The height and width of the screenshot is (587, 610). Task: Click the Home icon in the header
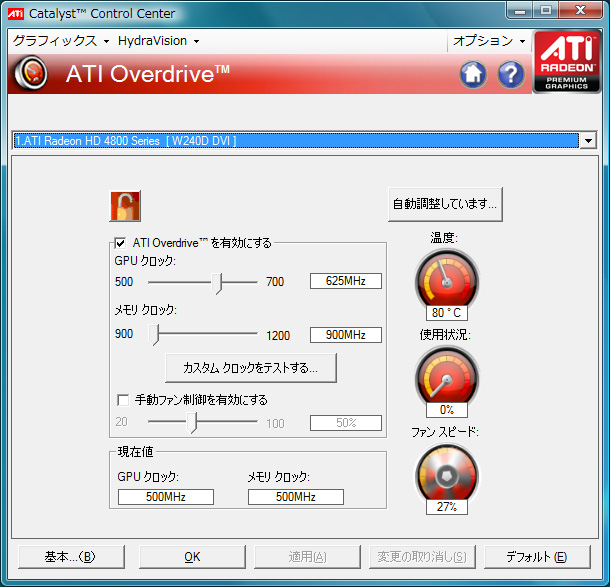pos(473,74)
